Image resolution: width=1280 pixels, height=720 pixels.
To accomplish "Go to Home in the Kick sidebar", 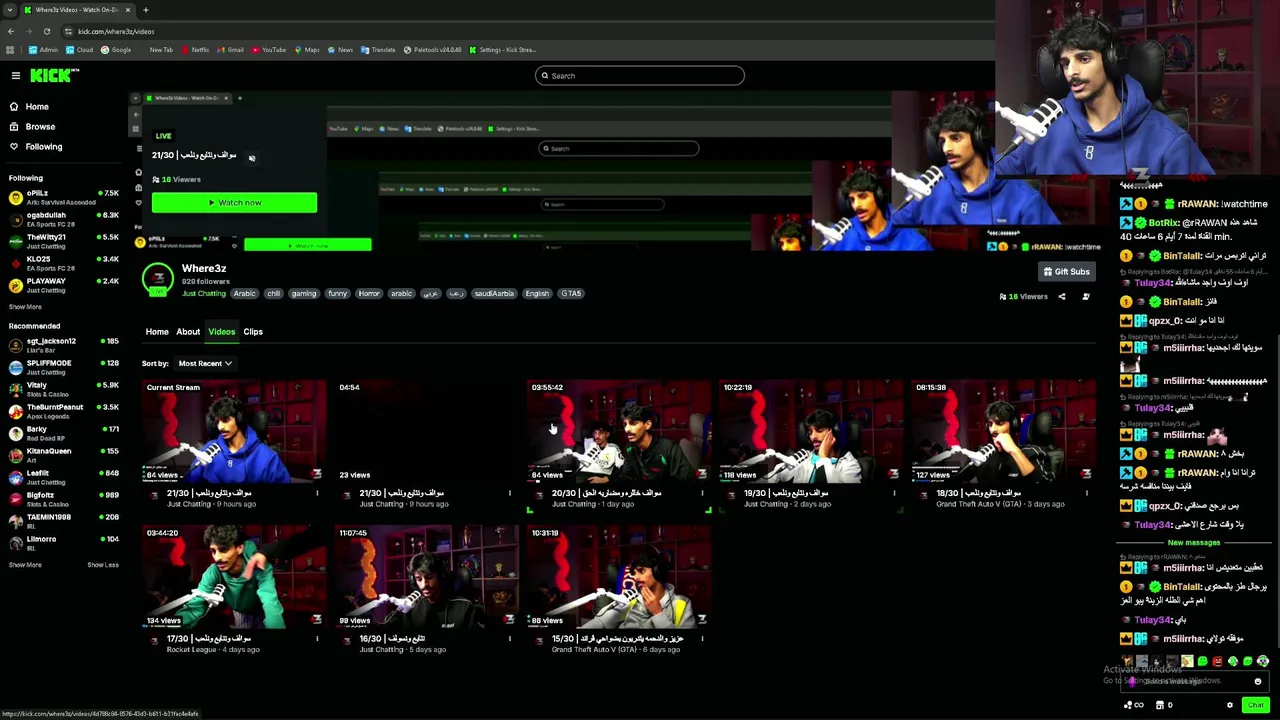I will point(37,107).
